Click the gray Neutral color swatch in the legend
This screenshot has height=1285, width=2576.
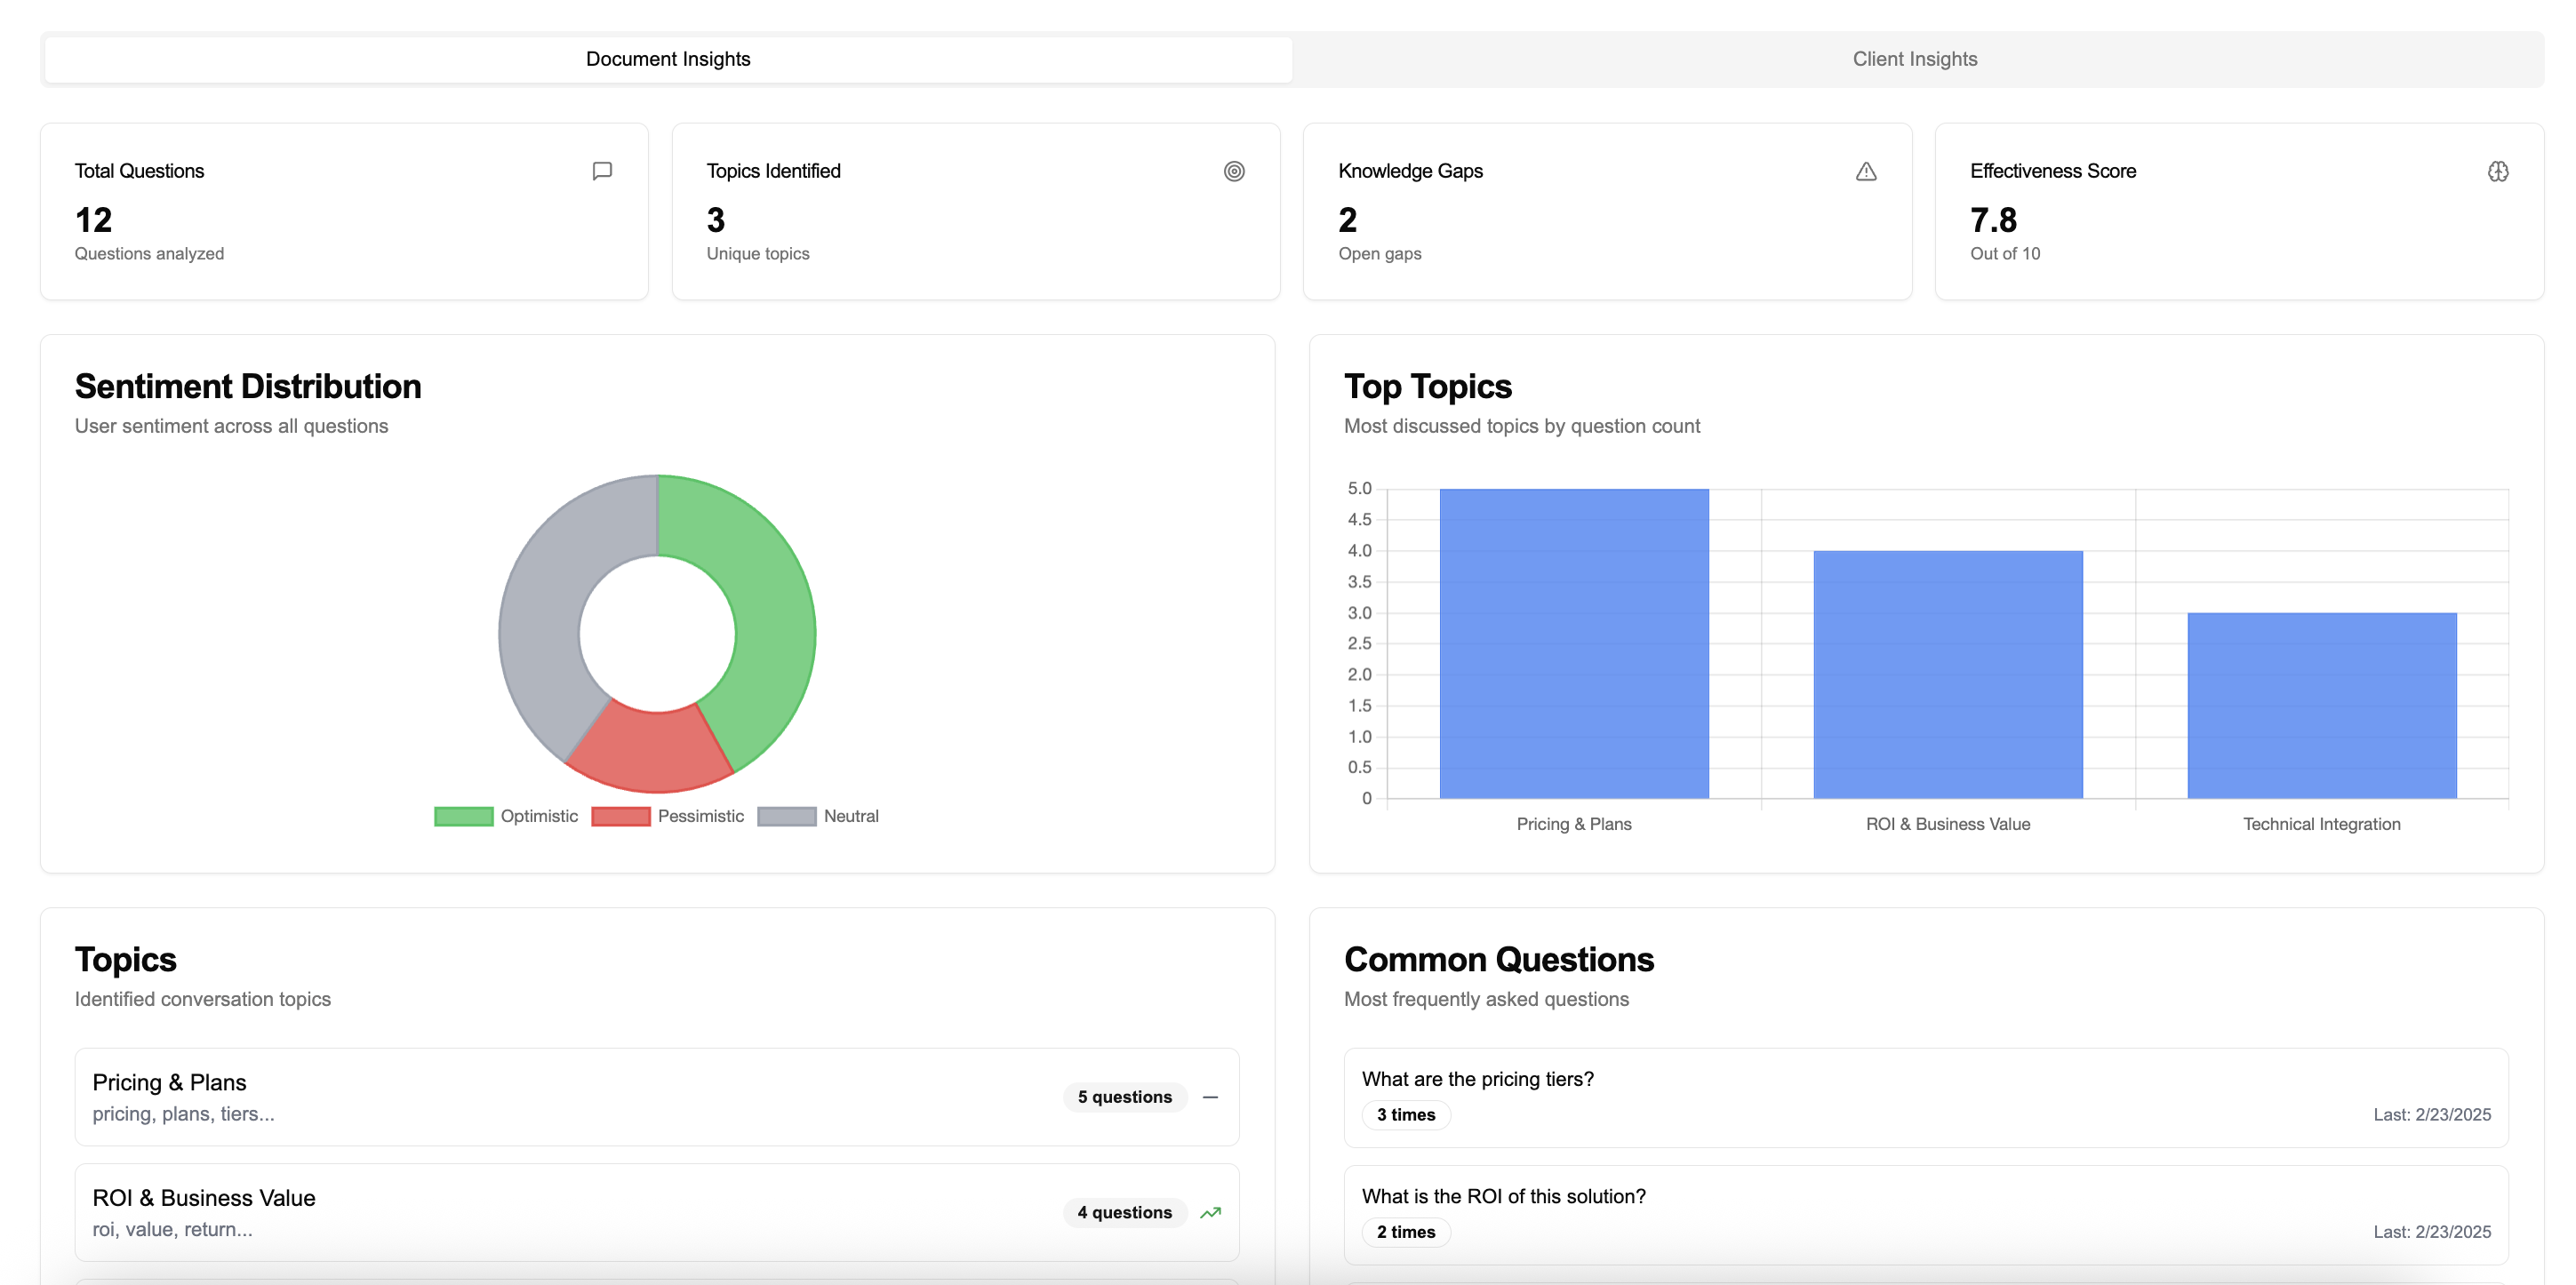[786, 815]
